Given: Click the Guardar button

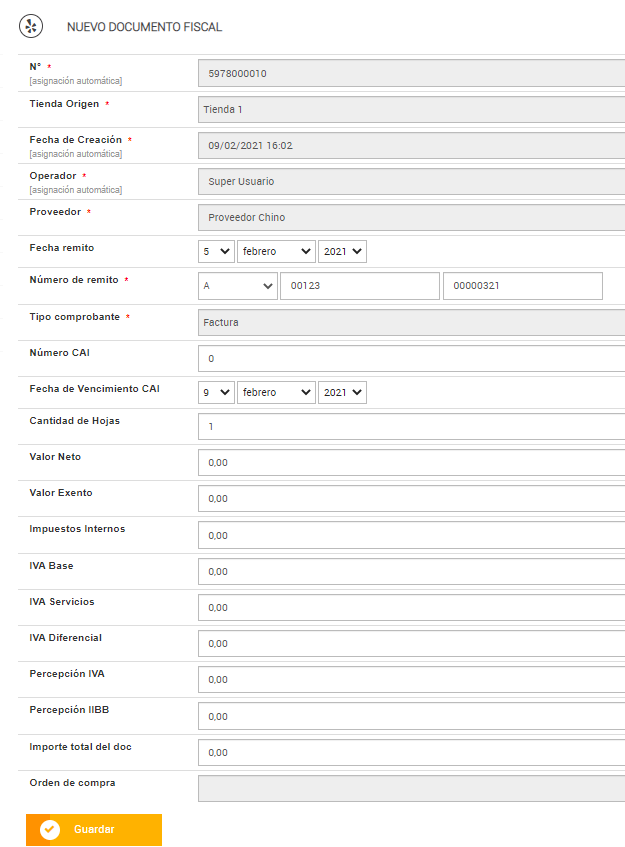Looking at the screenshot, I should click(x=94, y=830).
